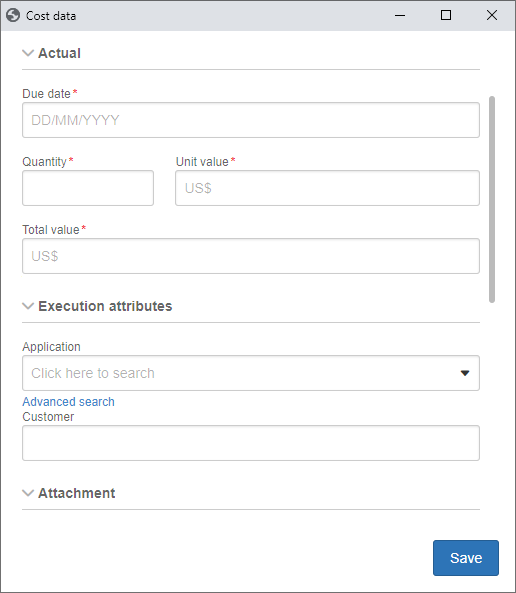This screenshot has width=516, height=593.
Task: Minimize the Cost data window
Action: pos(400,16)
